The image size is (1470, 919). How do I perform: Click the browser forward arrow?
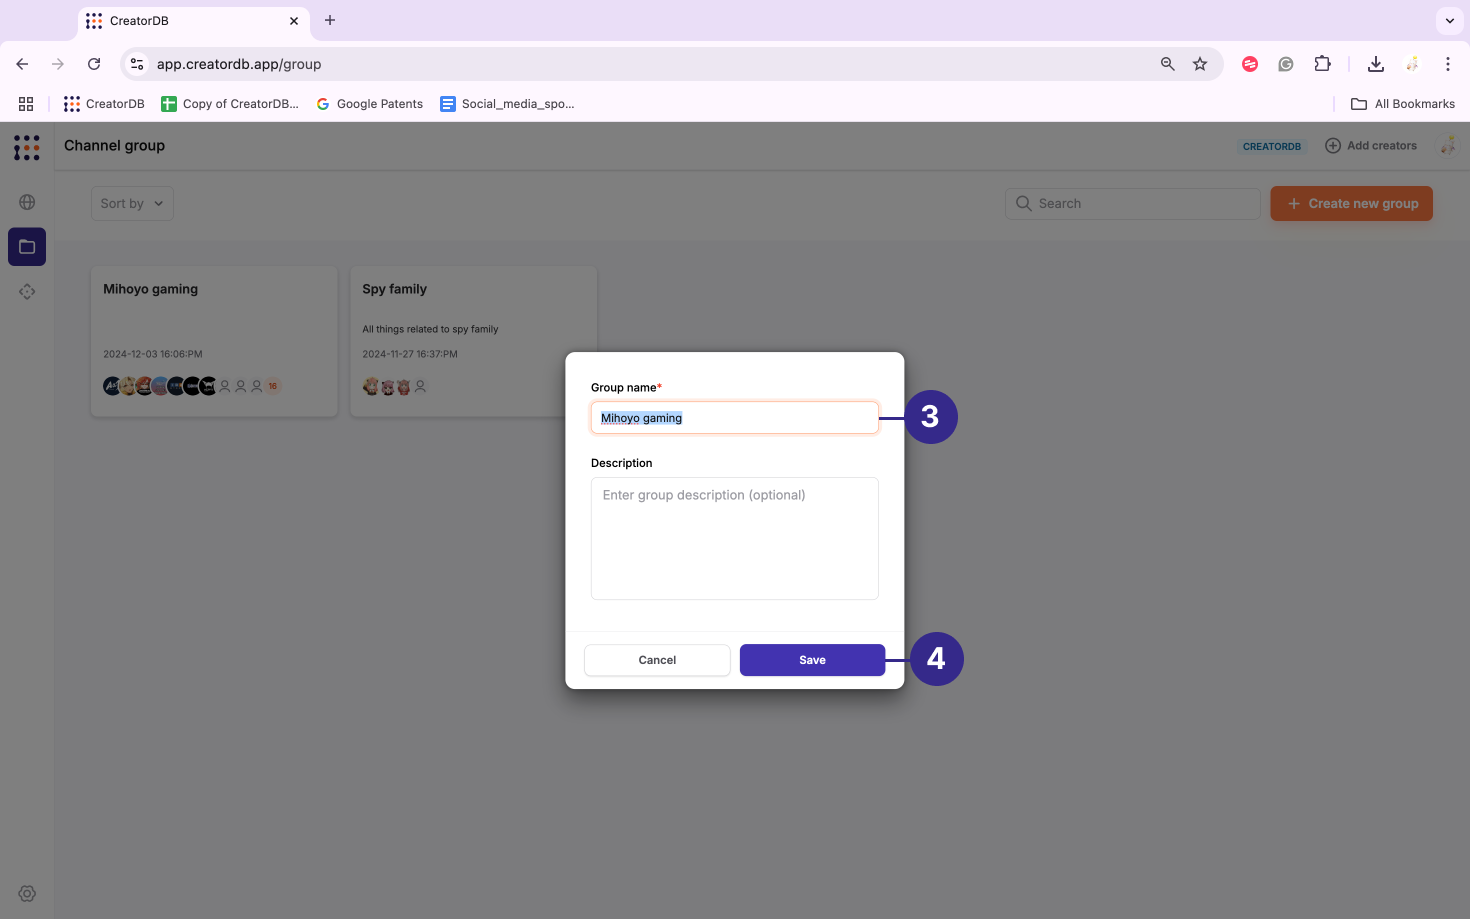pos(58,64)
